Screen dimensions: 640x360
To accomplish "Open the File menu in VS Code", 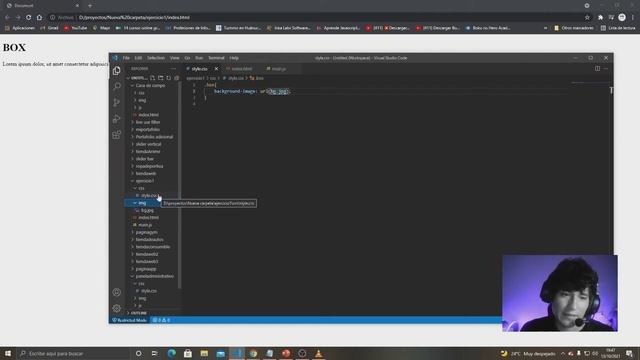I will [126, 58].
